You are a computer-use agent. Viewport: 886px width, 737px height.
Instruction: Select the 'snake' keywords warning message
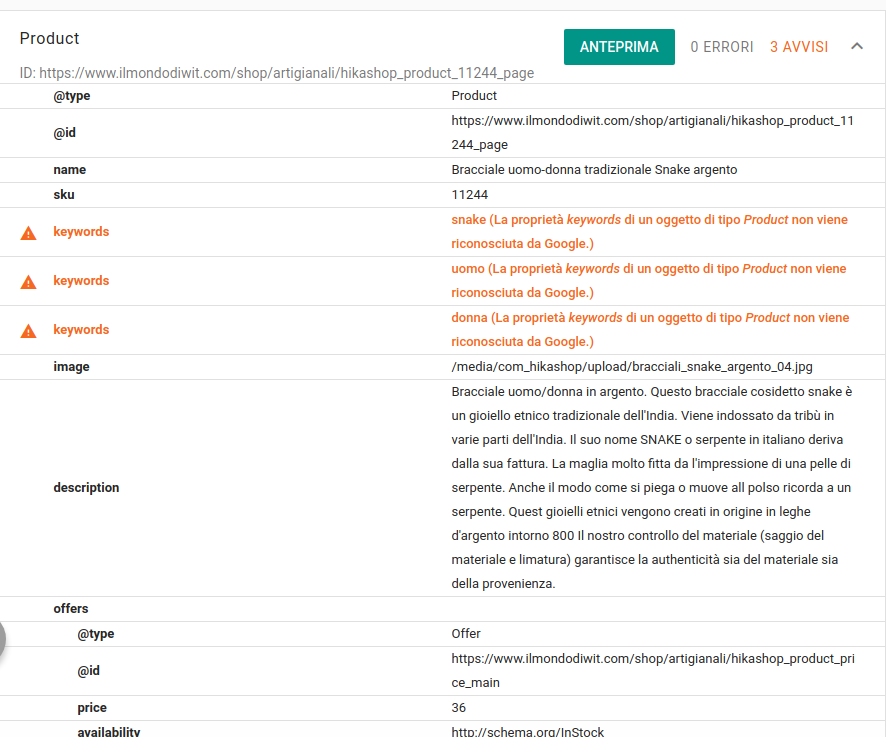point(649,231)
